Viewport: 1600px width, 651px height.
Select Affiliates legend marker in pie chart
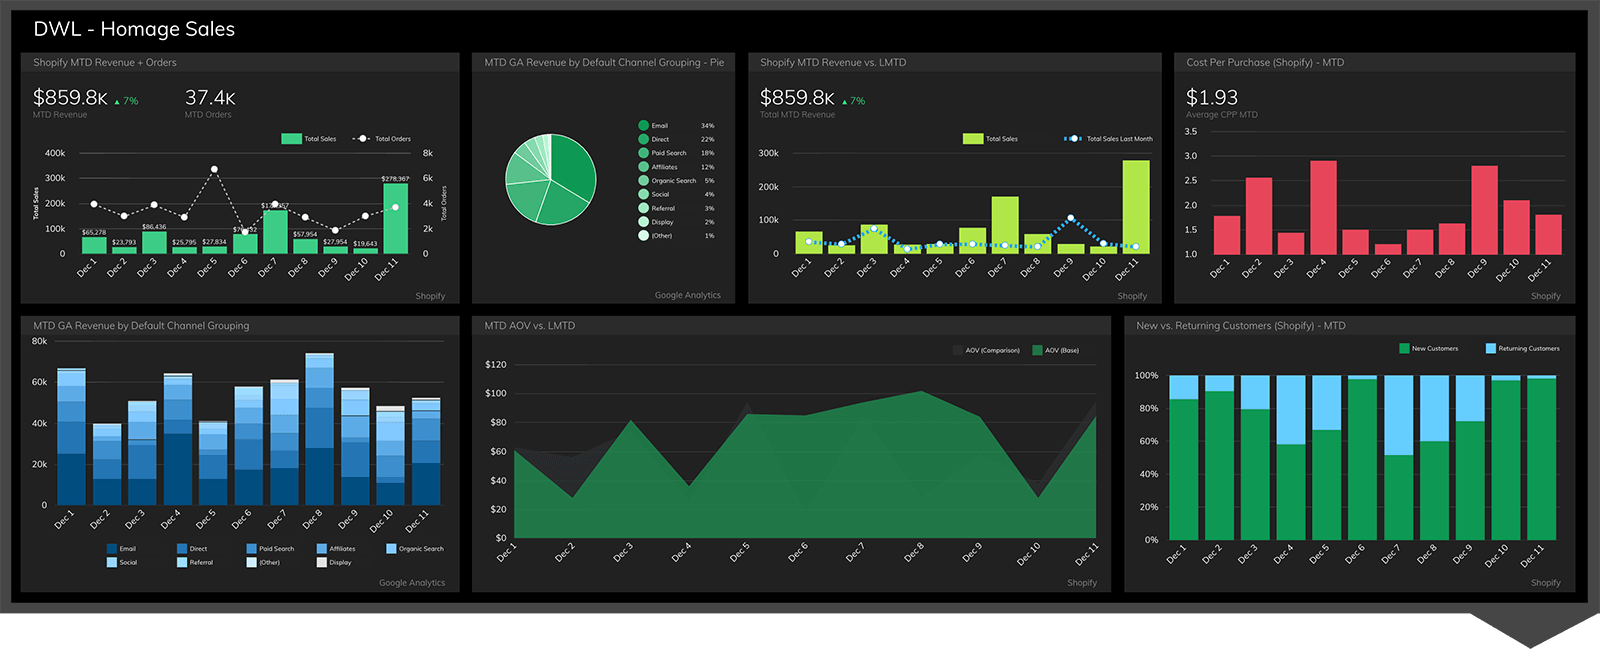[644, 167]
